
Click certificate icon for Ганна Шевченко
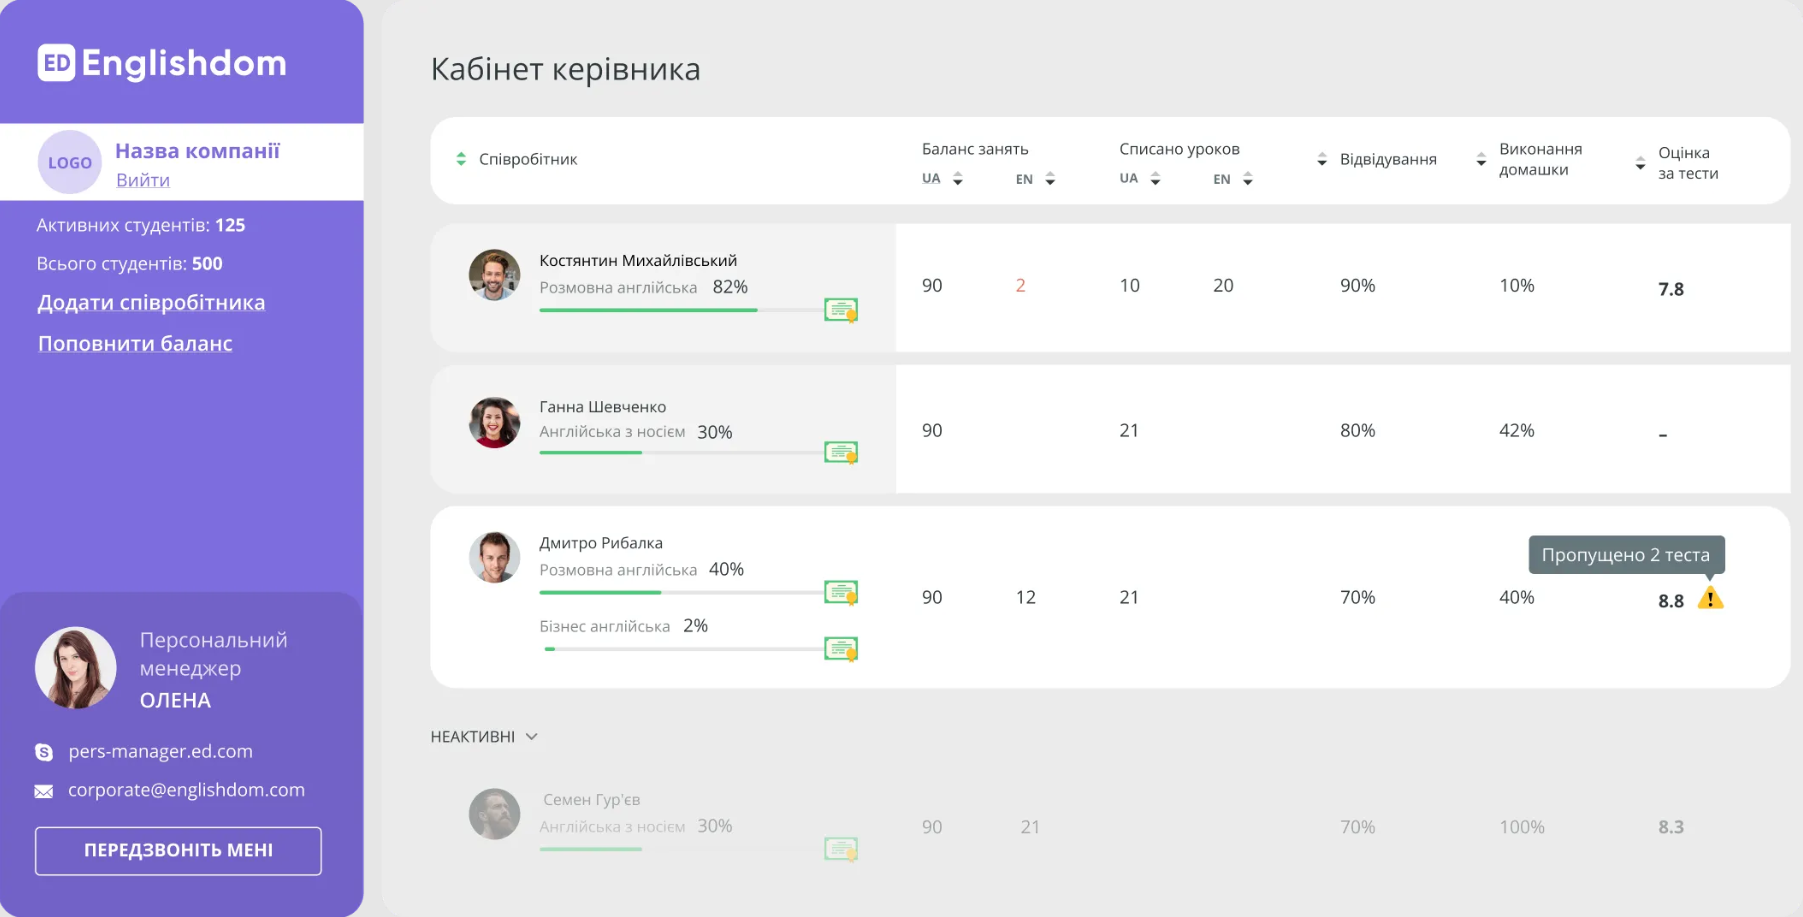click(x=840, y=453)
